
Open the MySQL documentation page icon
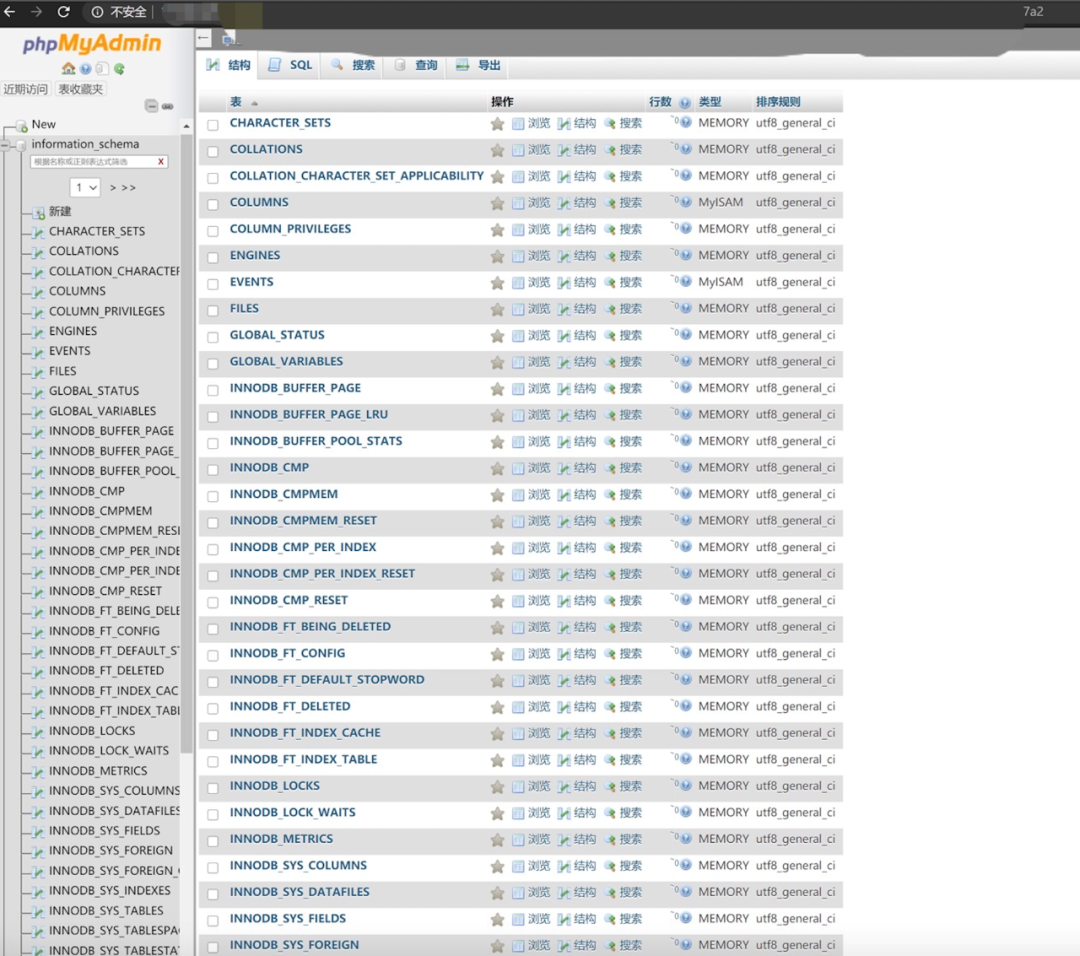click(x=102, y=68)
